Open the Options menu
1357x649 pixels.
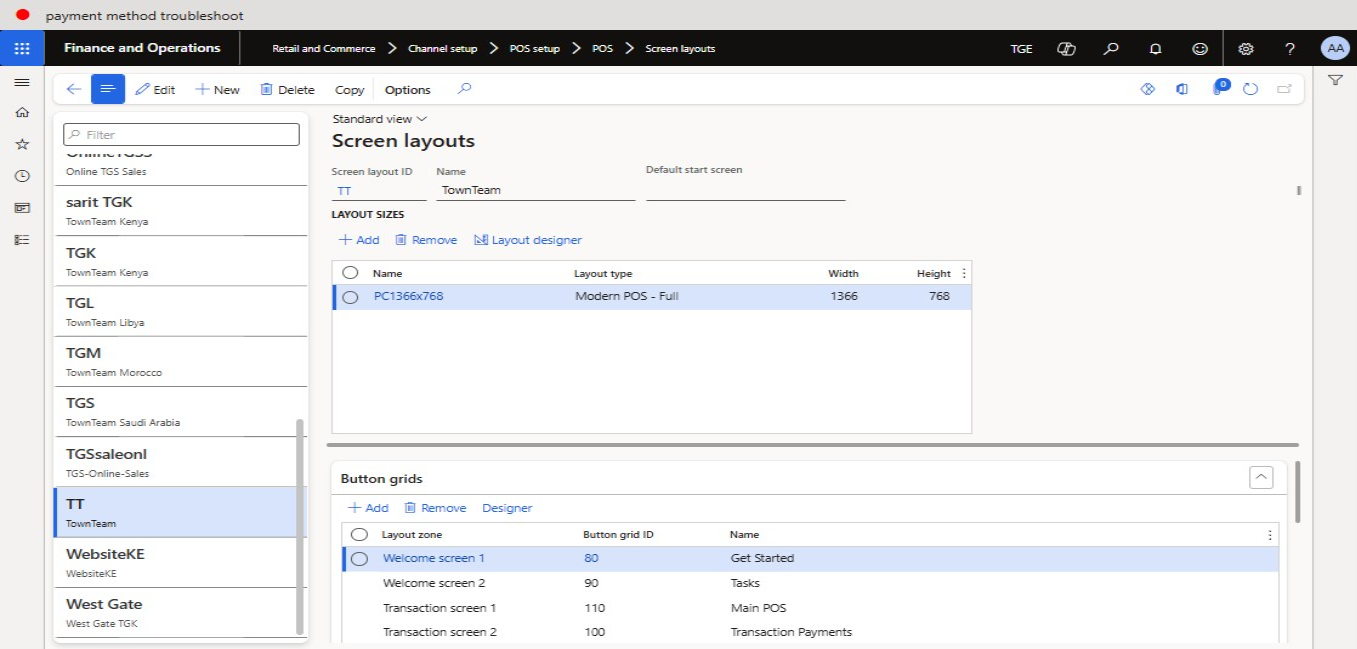pyautogui.click(x=407, y=89)
